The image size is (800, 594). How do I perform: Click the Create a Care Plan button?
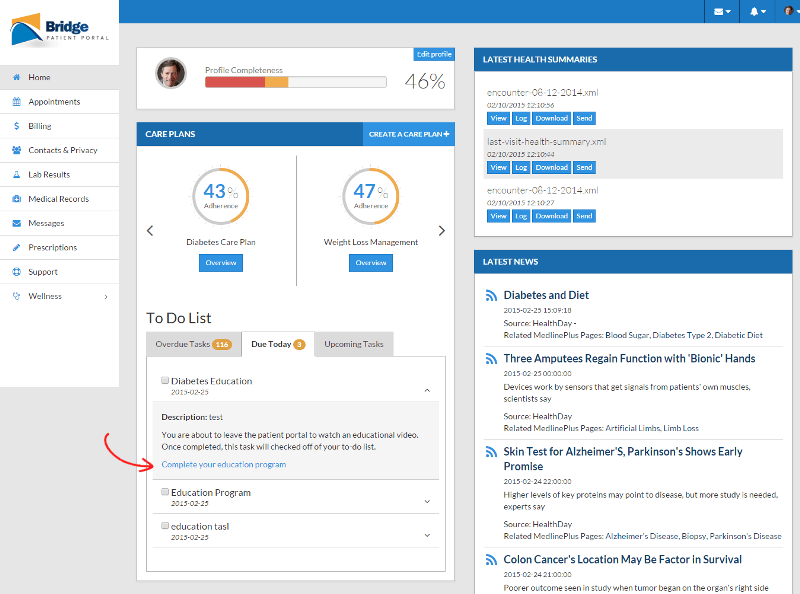coord(408,134)
